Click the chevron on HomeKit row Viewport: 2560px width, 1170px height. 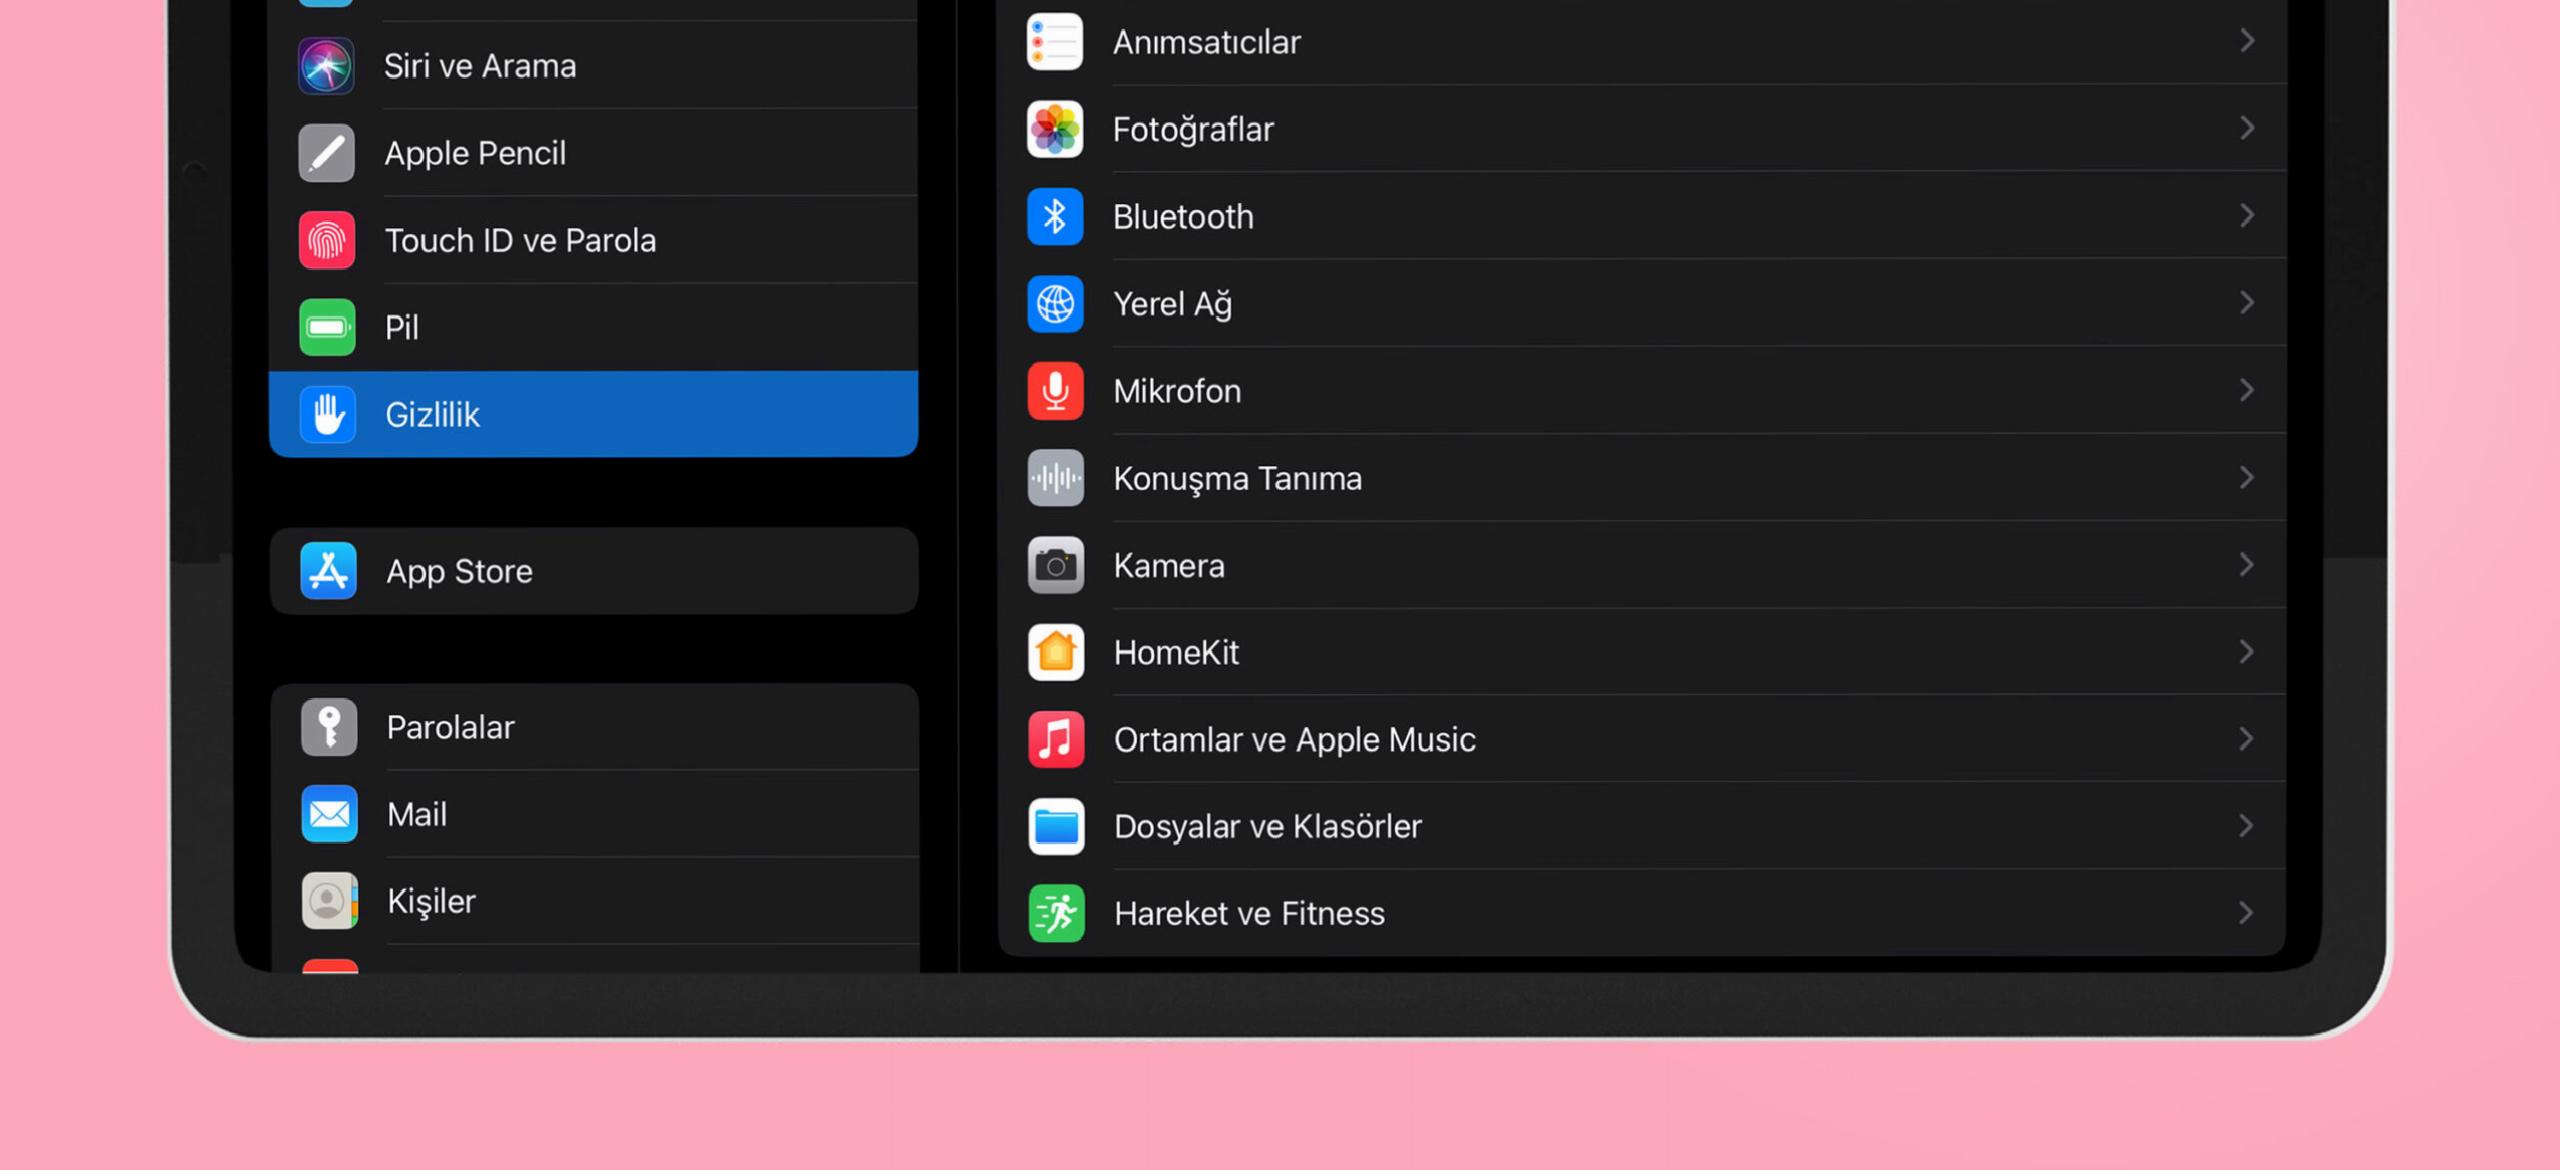point(2247,651)
